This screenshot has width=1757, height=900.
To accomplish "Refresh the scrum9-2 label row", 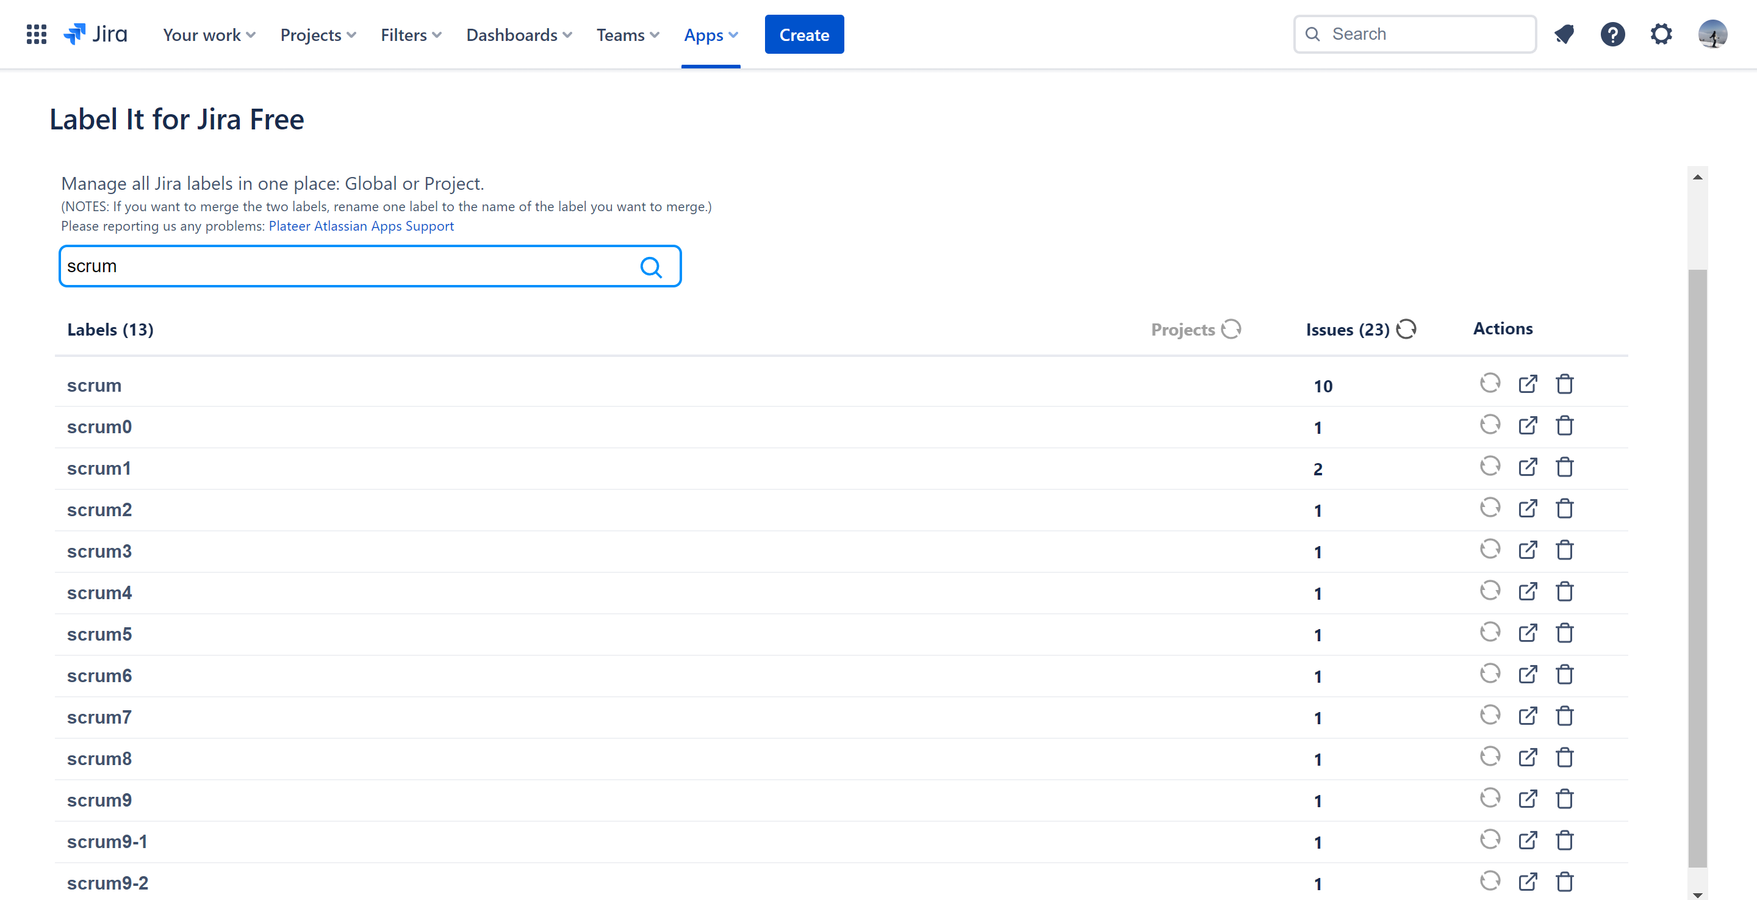I will [x=1490, y=881].
